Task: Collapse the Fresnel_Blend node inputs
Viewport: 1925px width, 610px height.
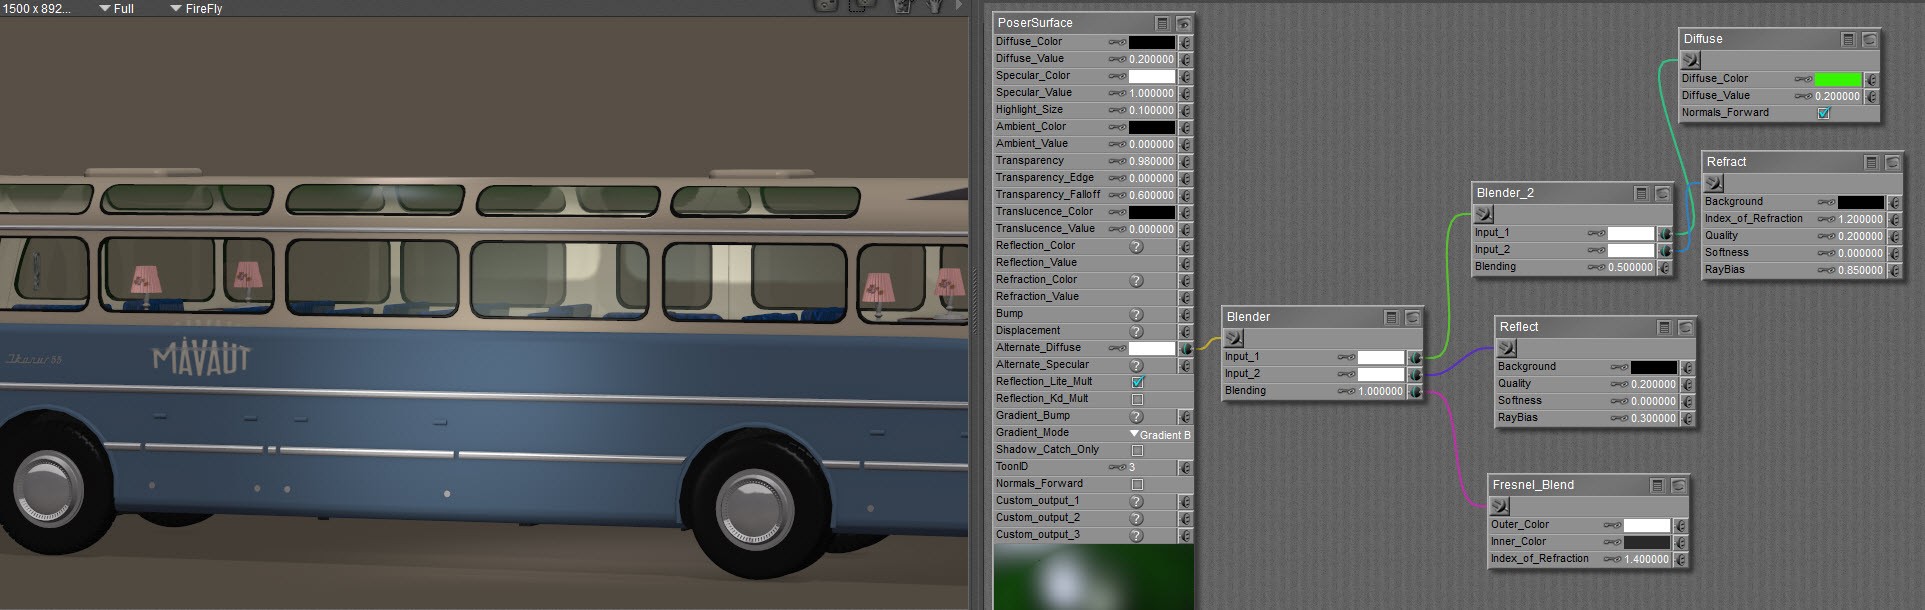Action: point(1657,485)
